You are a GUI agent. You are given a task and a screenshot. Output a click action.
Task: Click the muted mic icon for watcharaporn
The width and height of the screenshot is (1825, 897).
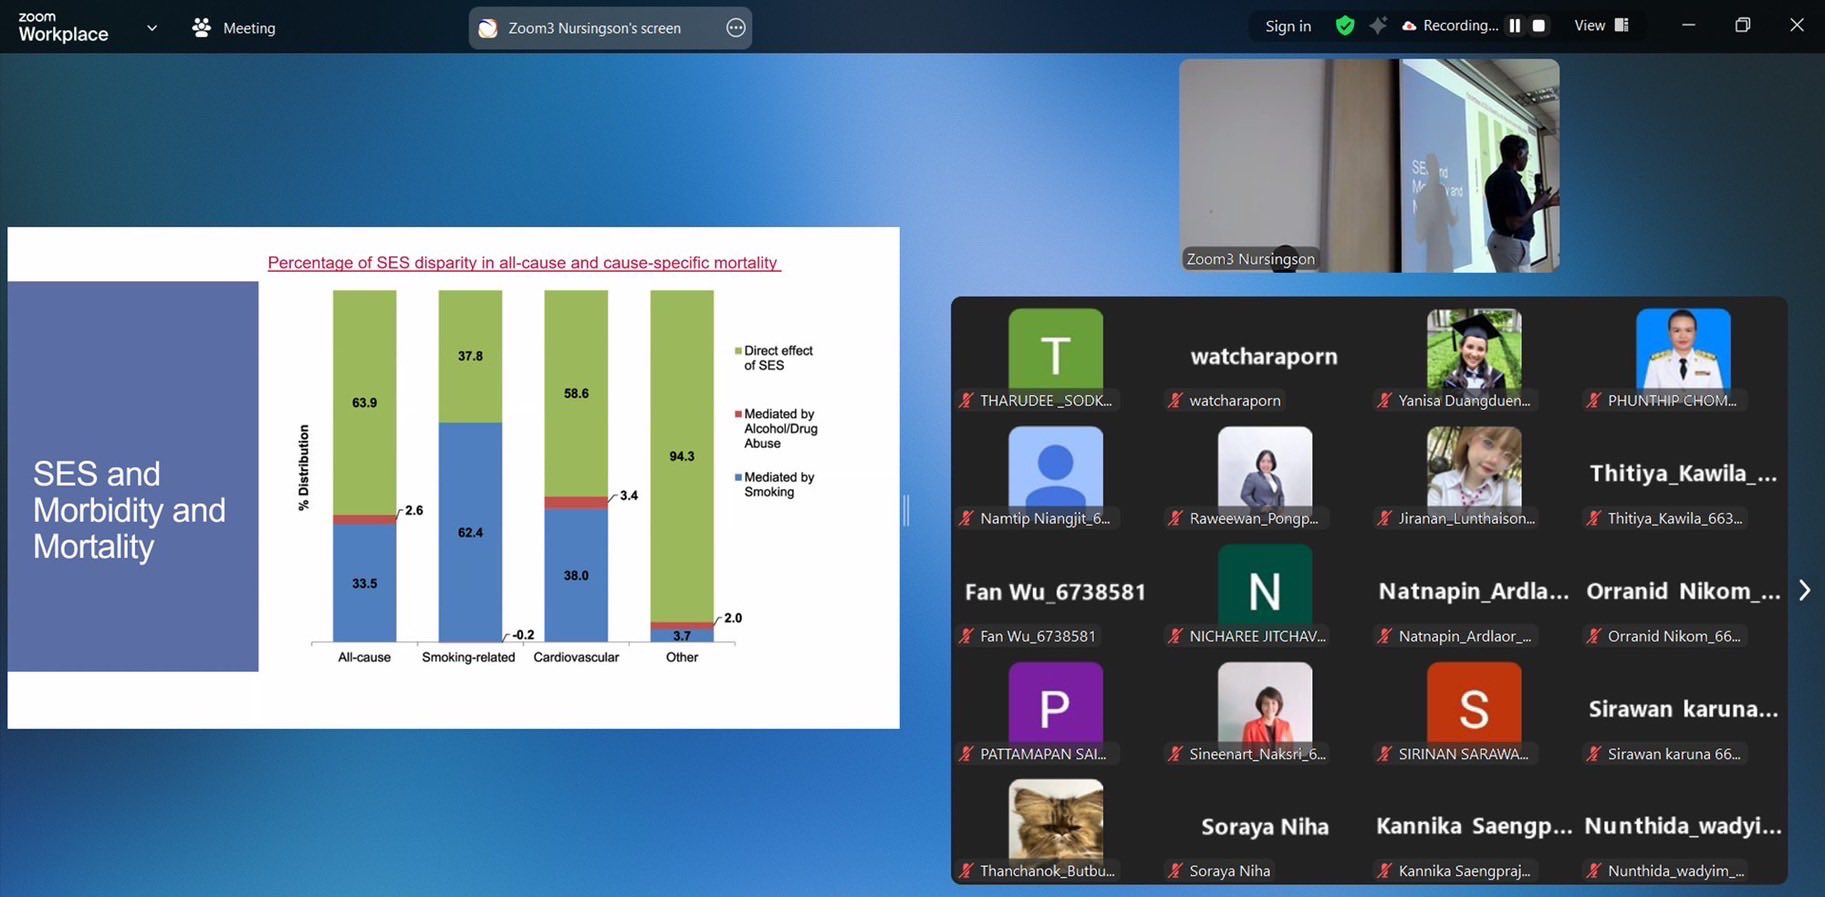(x=1175, y=401)
